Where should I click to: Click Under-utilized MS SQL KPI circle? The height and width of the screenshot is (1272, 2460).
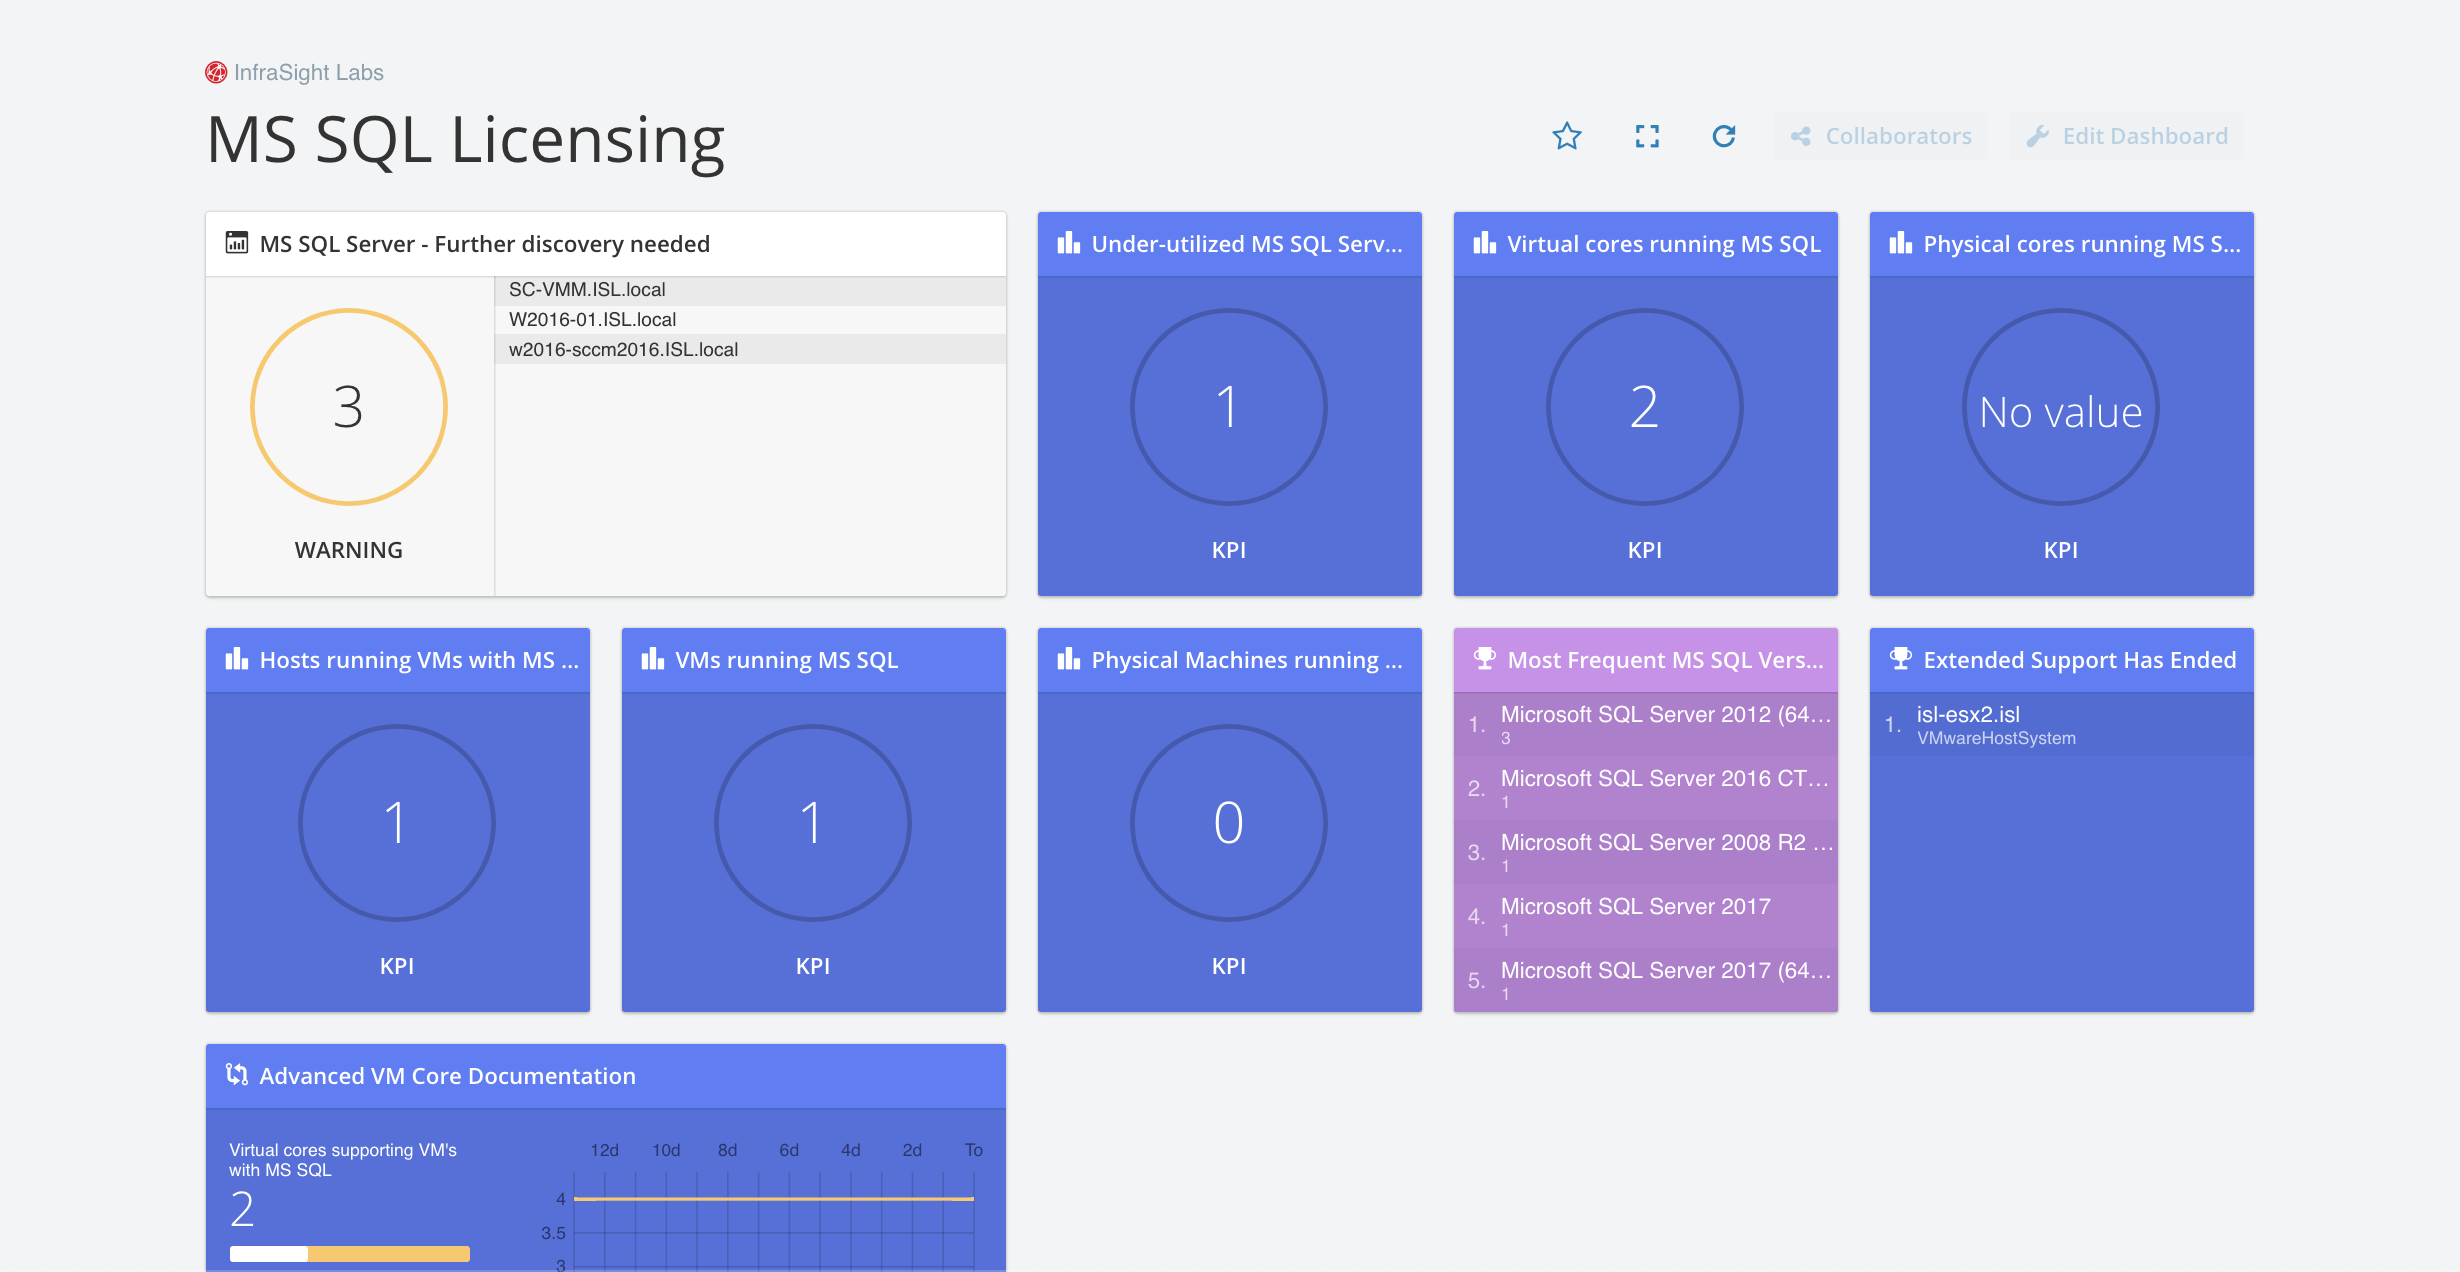[1229, 407]
